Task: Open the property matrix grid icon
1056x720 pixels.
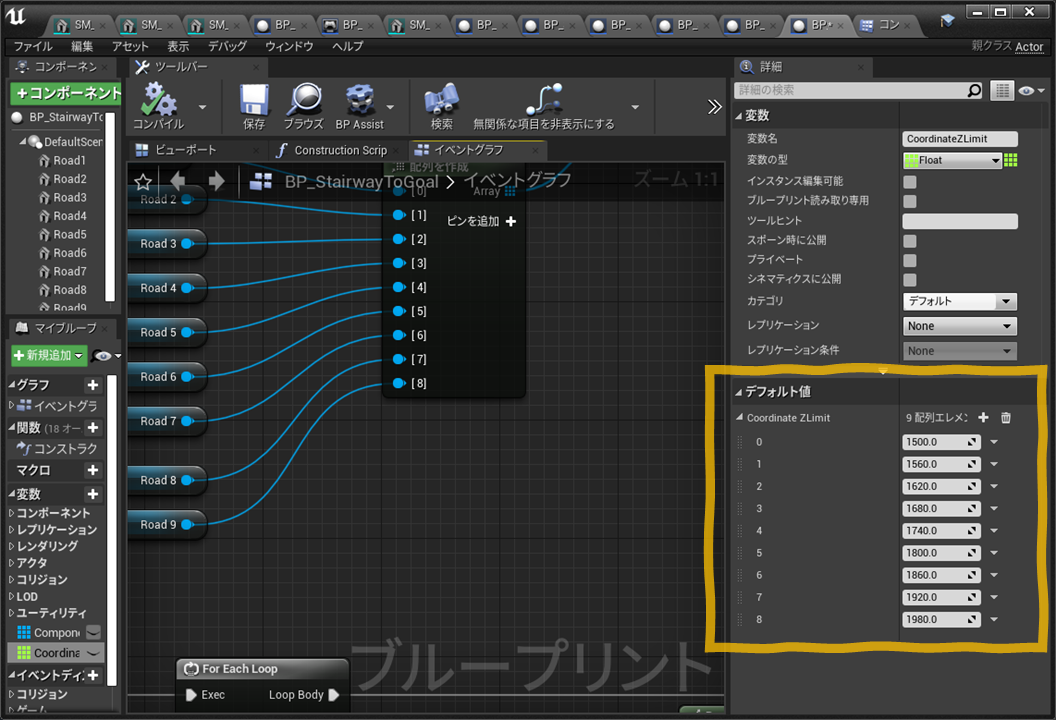Action: pyautogui.click(x=1002, y=90)
